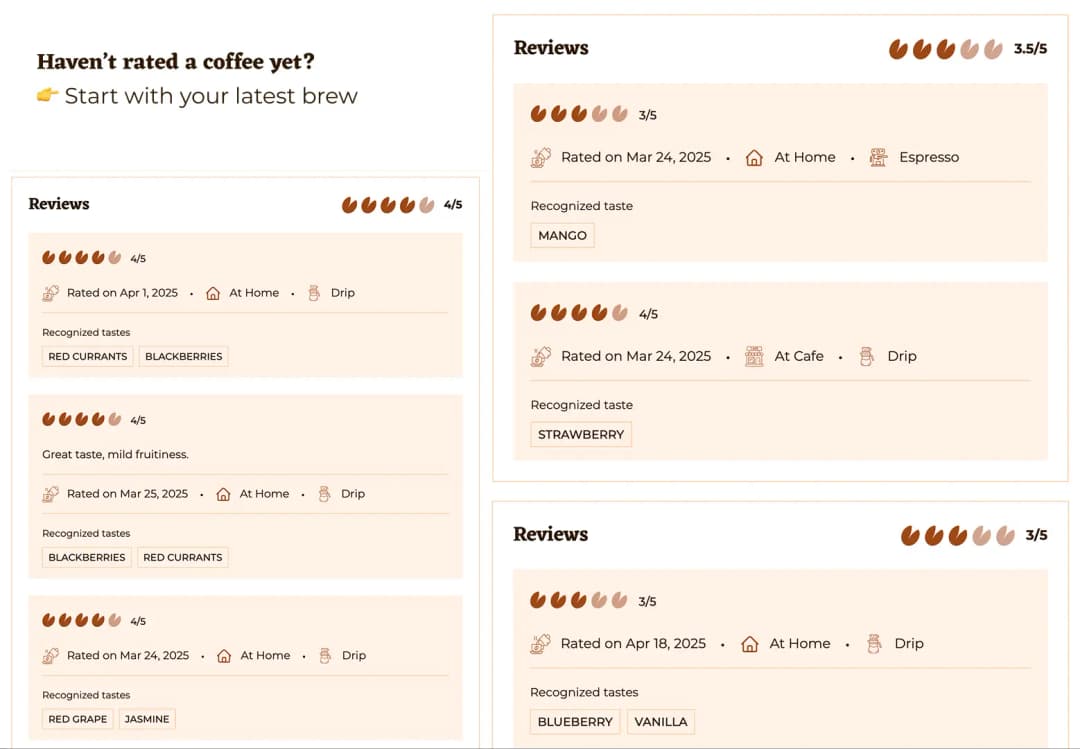Open the Start with your latest brew link

[x=210, y=96]
